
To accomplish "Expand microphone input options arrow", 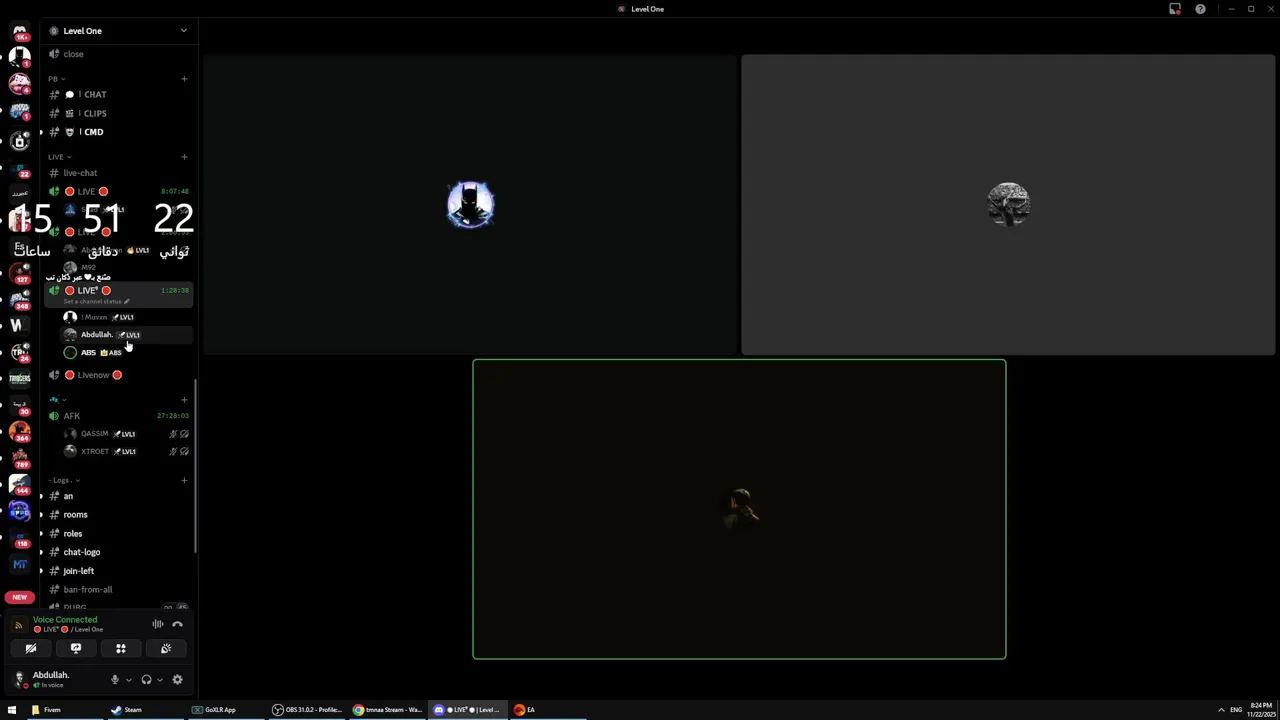I will [128, 680].
